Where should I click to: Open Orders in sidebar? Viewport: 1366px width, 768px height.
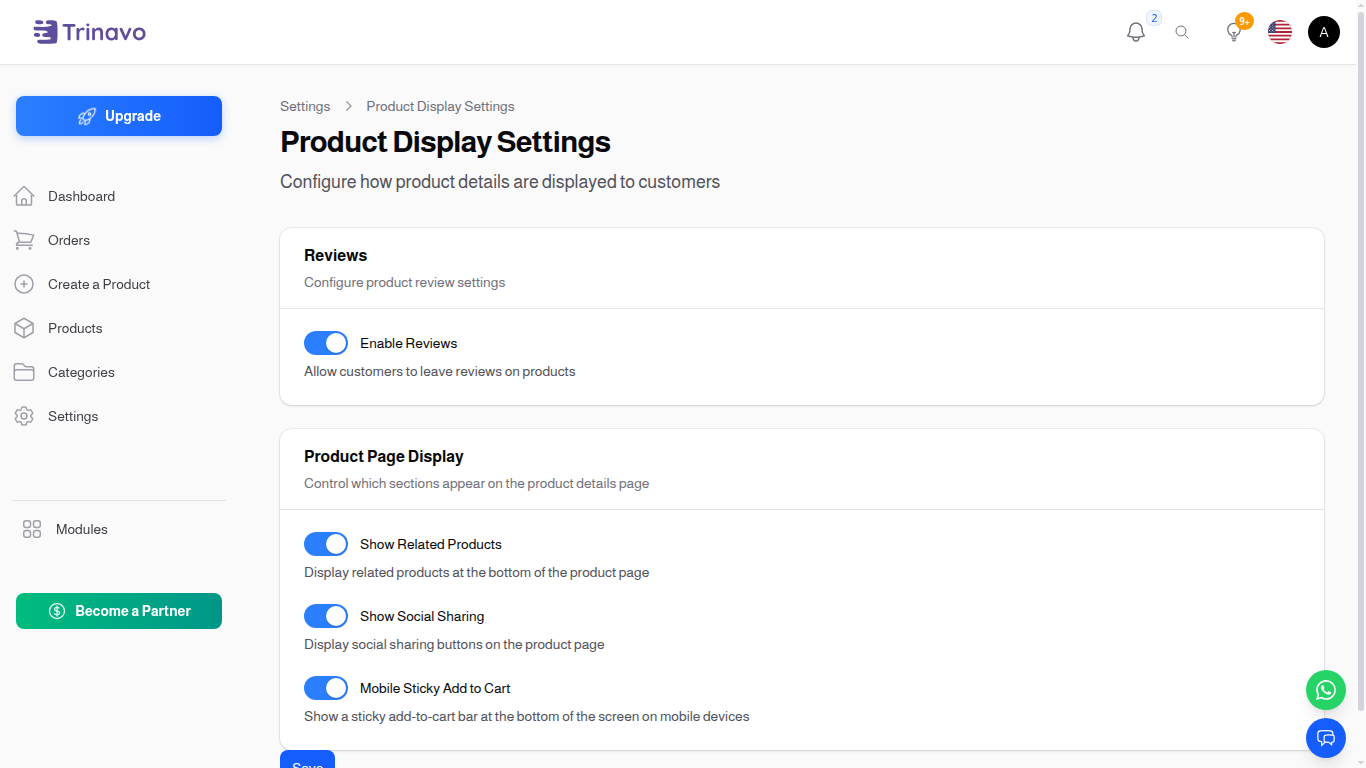coord(69,240)
